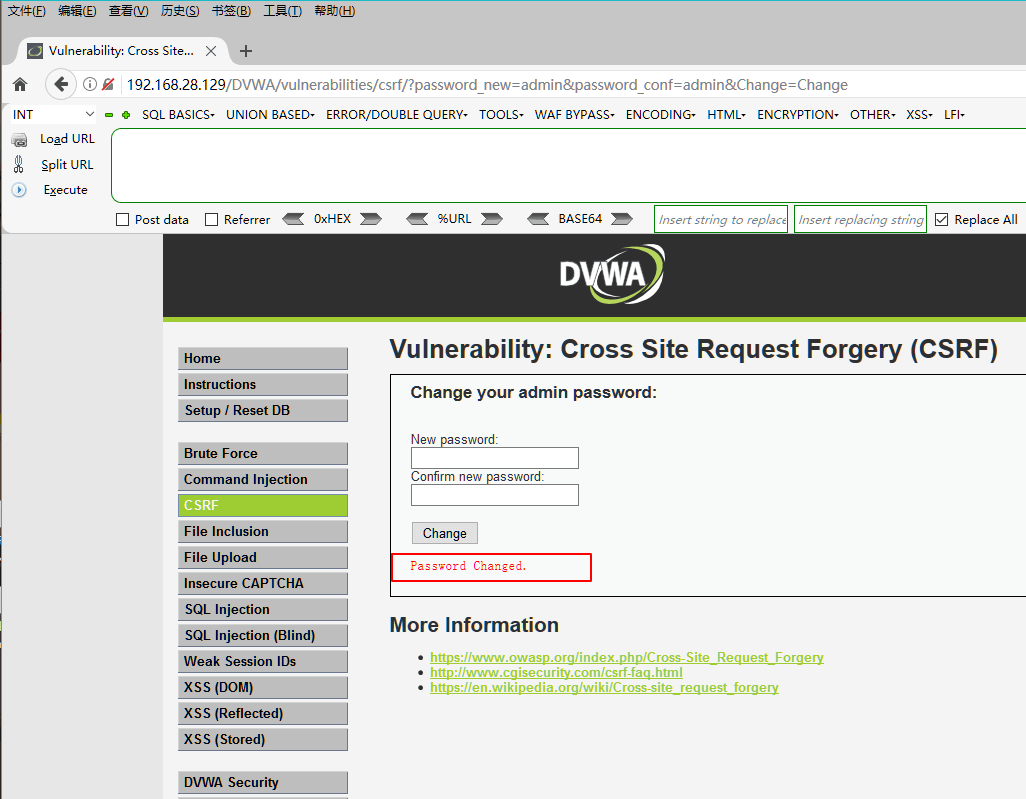The image size is (1026, 799).
Task: Expand the LFI dropdown
Action: (954, 115)
